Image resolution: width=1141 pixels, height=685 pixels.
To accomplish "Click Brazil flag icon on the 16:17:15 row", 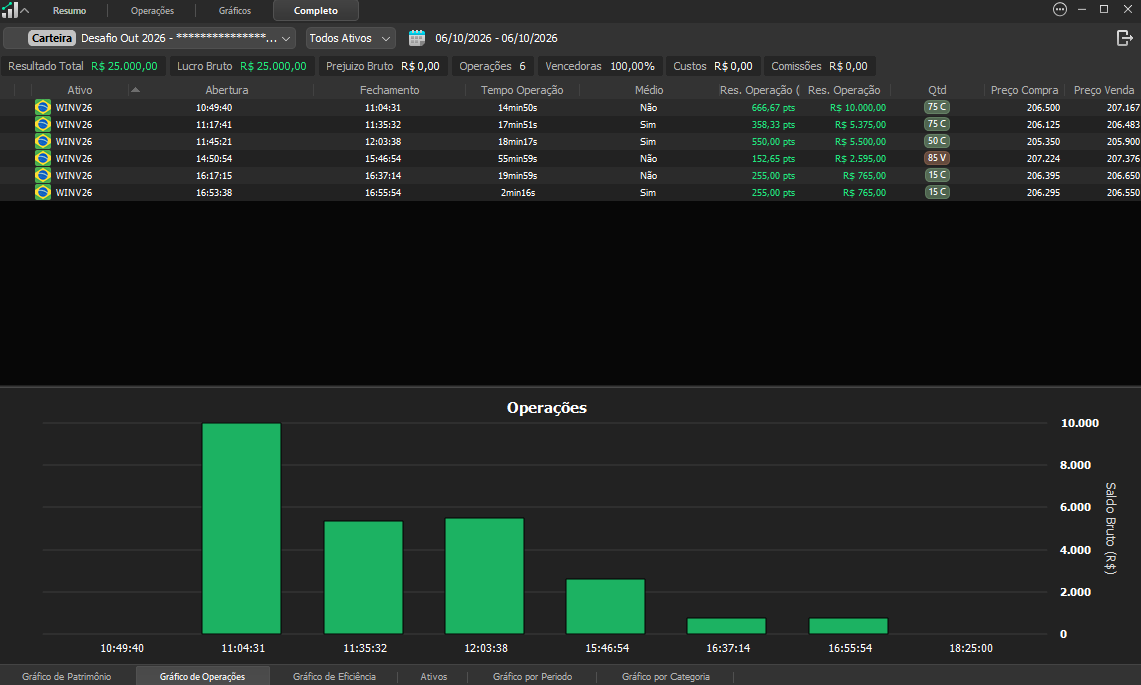I will click(x=43, y=175).
